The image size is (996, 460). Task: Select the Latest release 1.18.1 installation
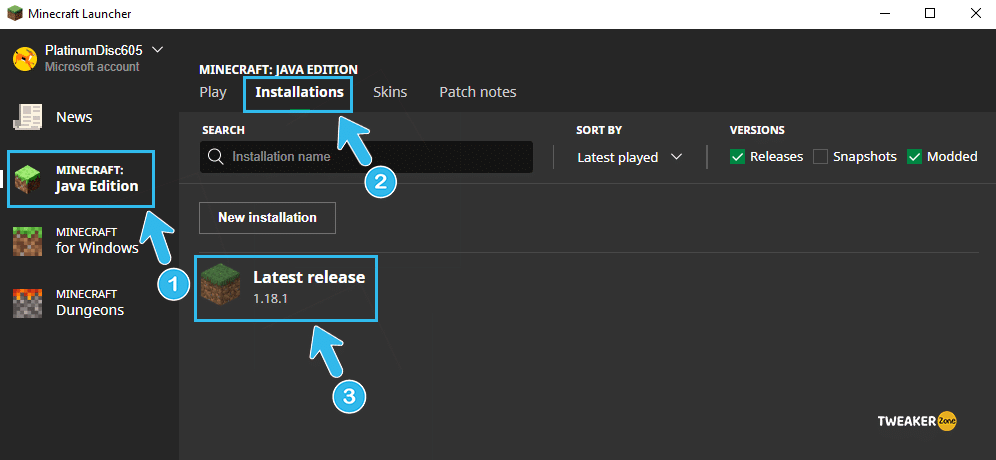tap(286, 288)
